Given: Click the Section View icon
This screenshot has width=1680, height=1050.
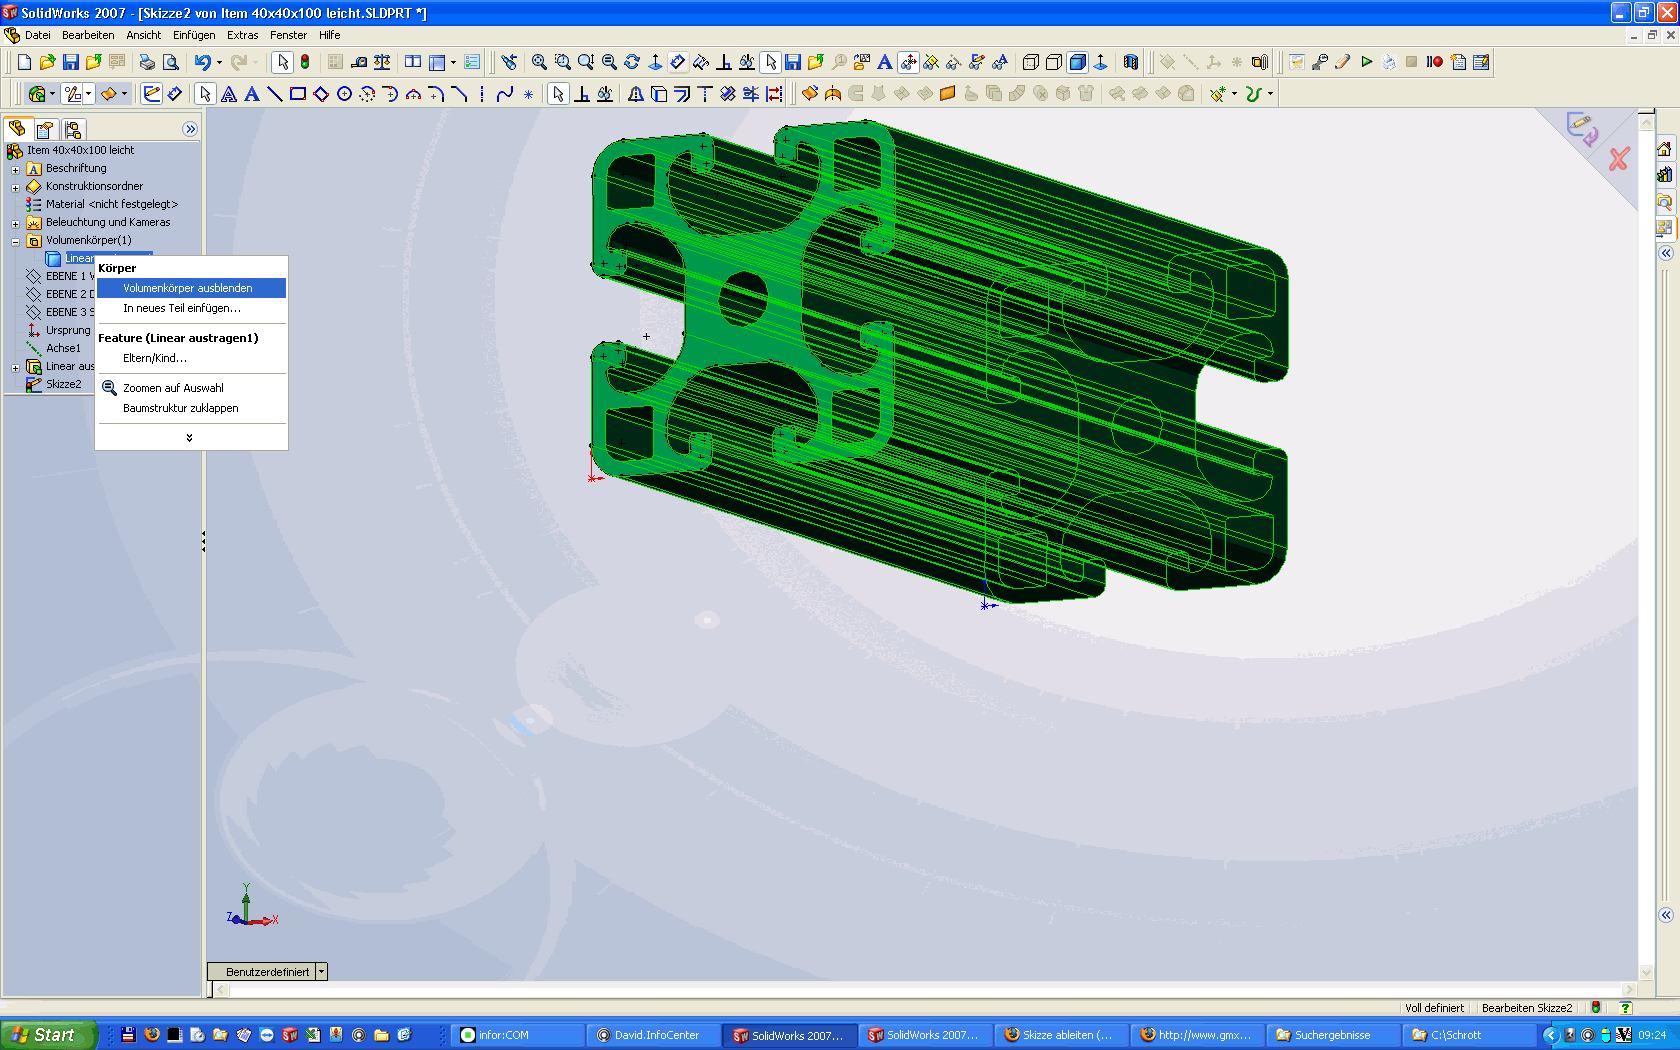Looking at the screenshot, I should coord(1131,62).
